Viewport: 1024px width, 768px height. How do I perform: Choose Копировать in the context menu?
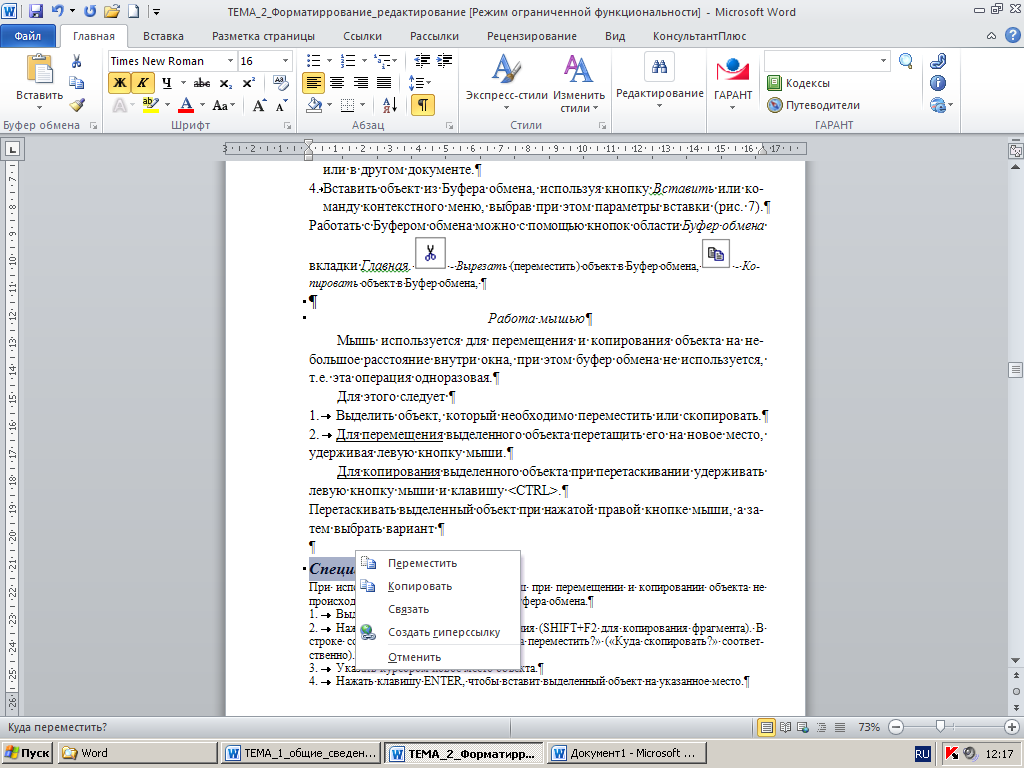(x=438, y=586)
